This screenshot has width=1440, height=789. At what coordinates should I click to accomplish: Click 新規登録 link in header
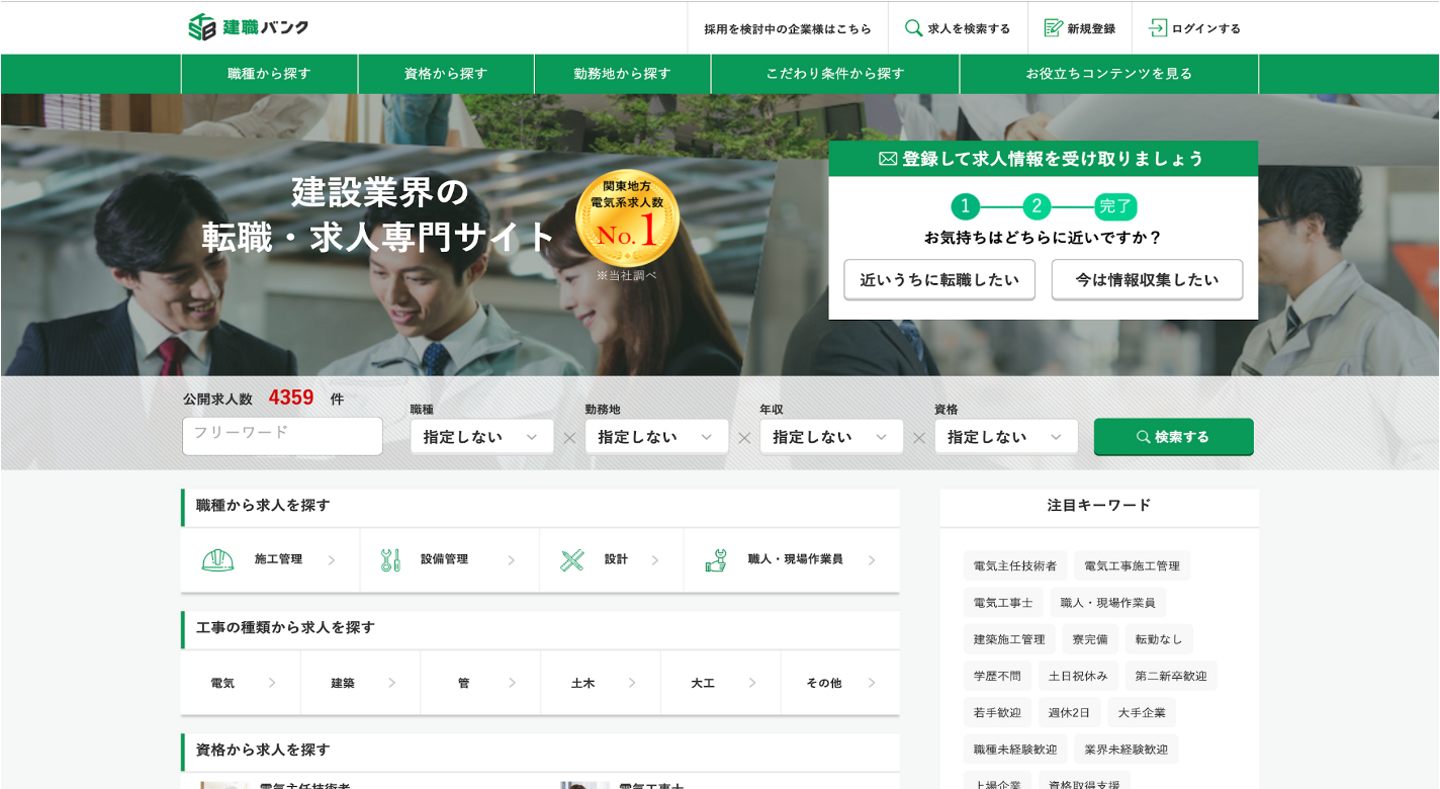1080,28
